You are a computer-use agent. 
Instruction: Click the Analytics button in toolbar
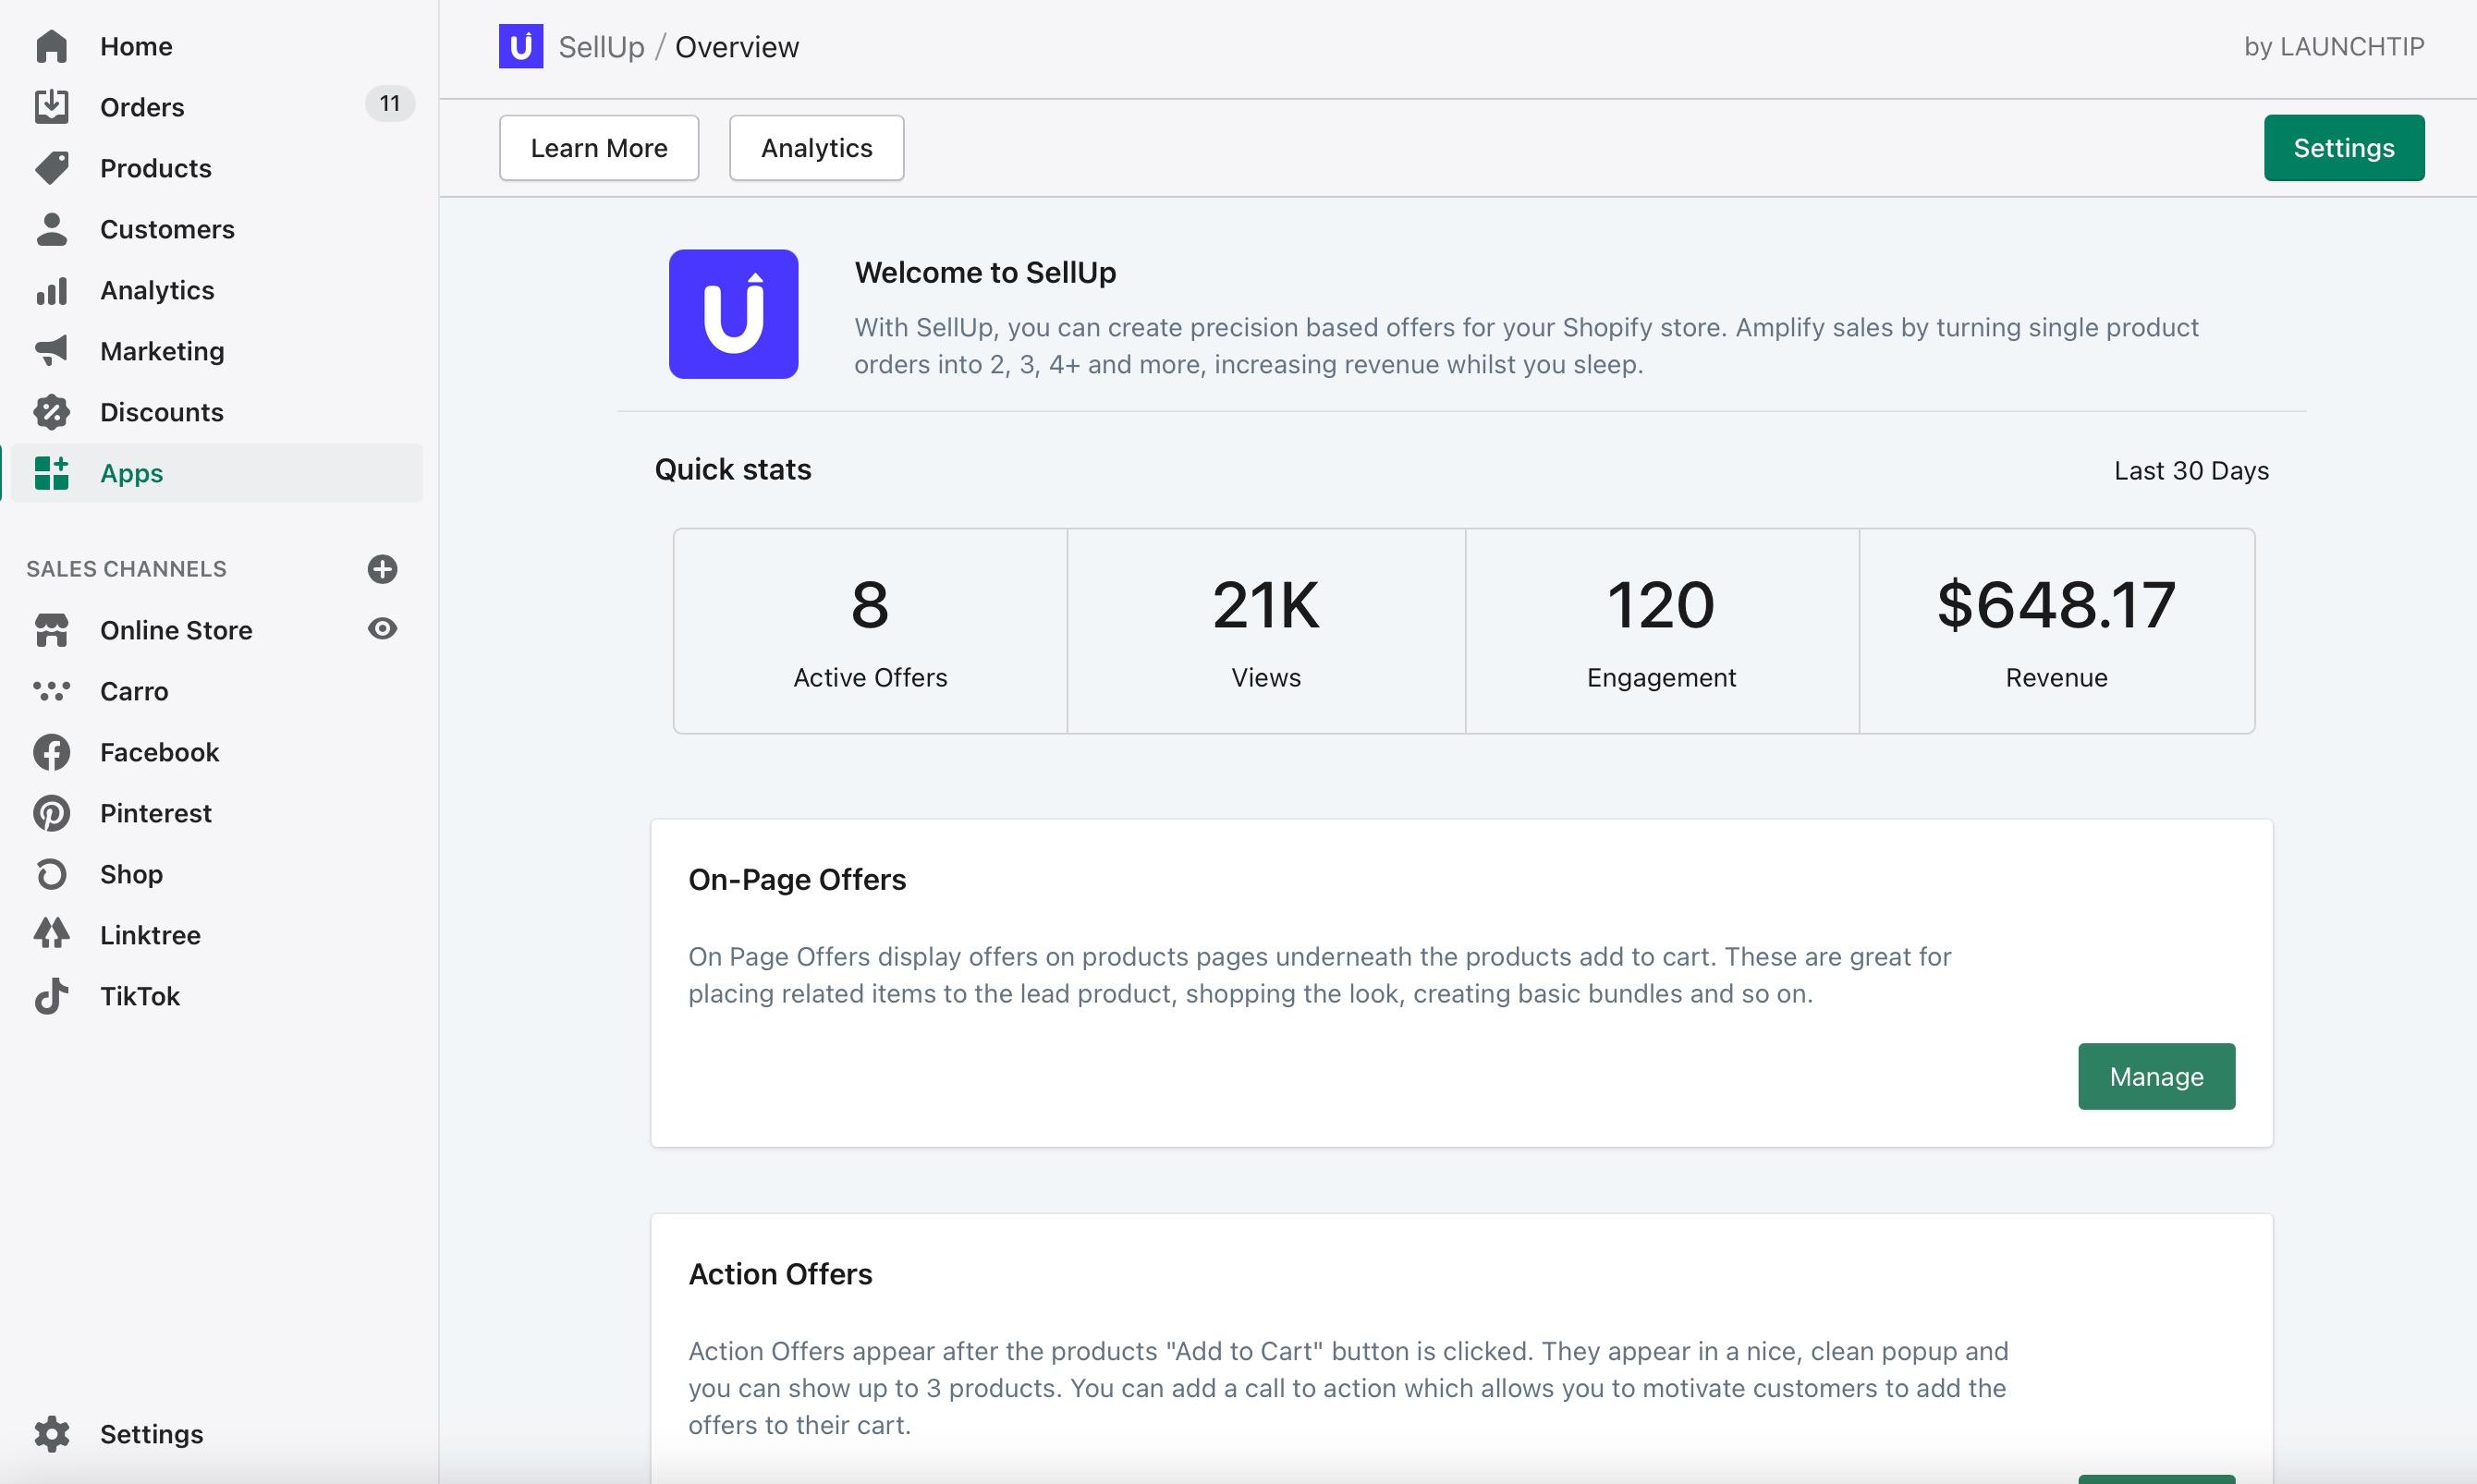[x=817, y=148]
